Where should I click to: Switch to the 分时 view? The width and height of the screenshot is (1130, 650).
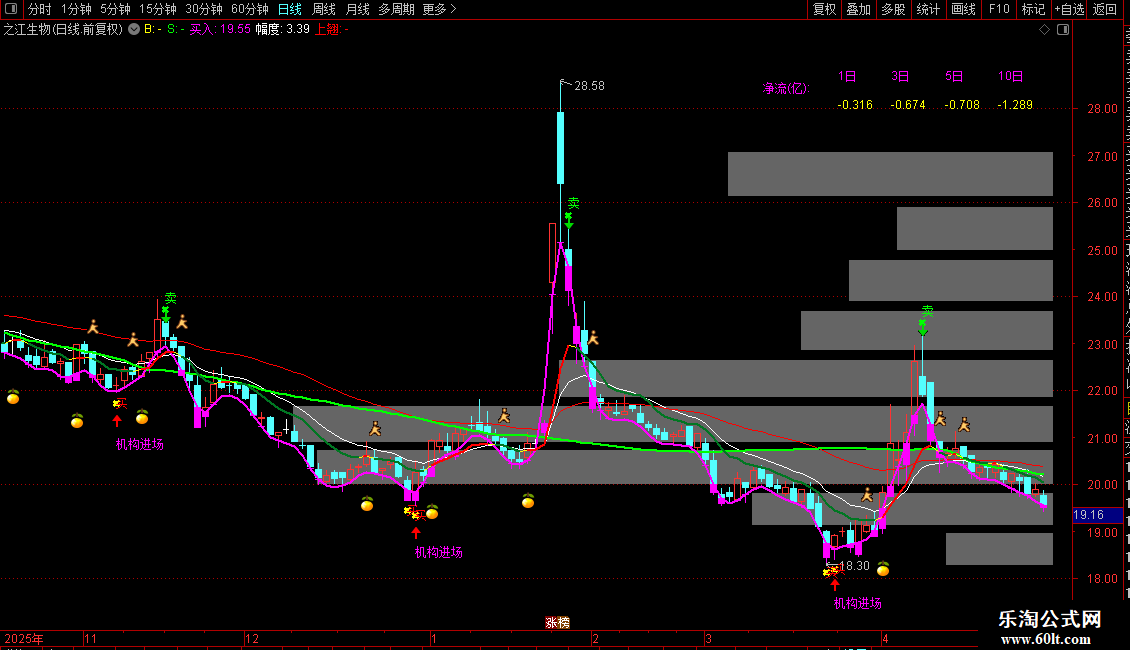coord(40,9)
